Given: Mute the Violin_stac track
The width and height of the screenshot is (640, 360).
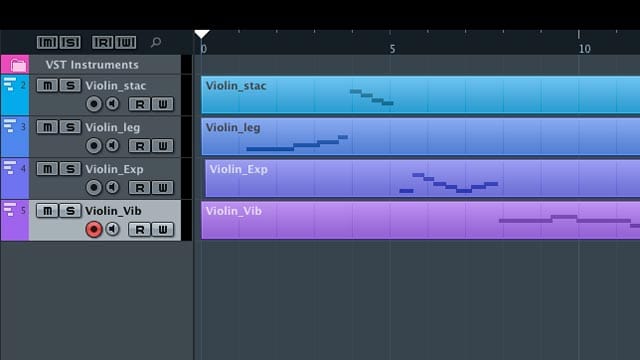Looking at the screenshot, I should [47, 85].
